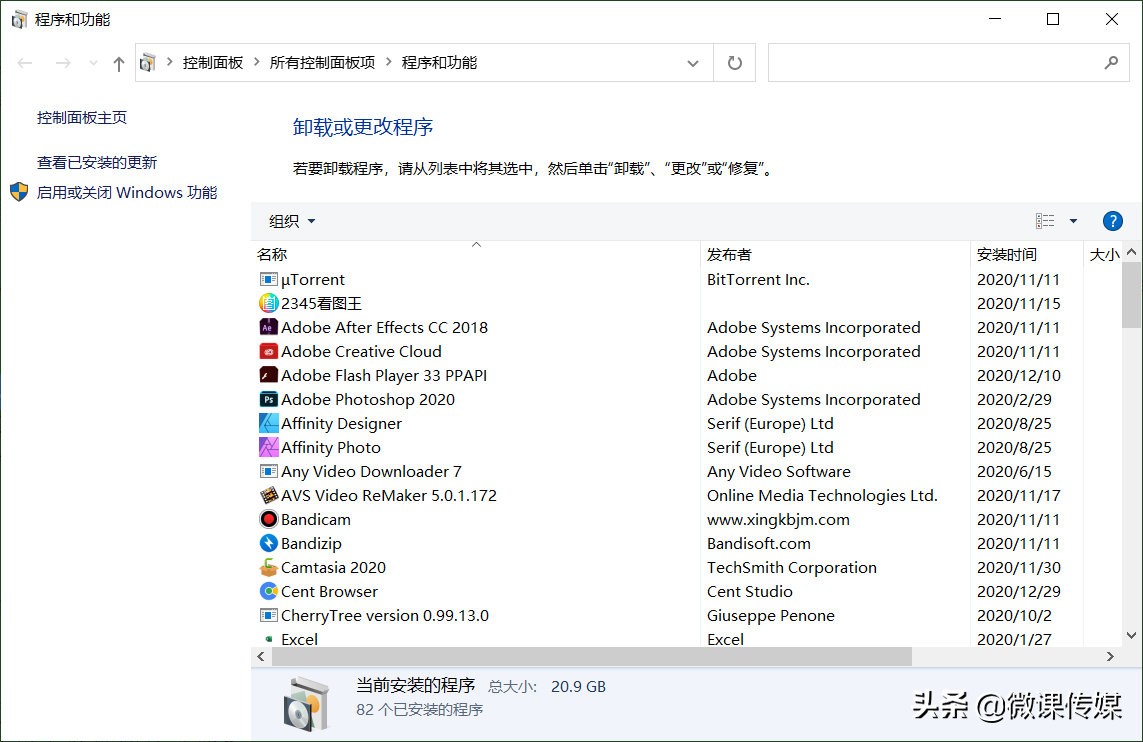Click the Bandicam icon in the list

click(x=267, y=519)
